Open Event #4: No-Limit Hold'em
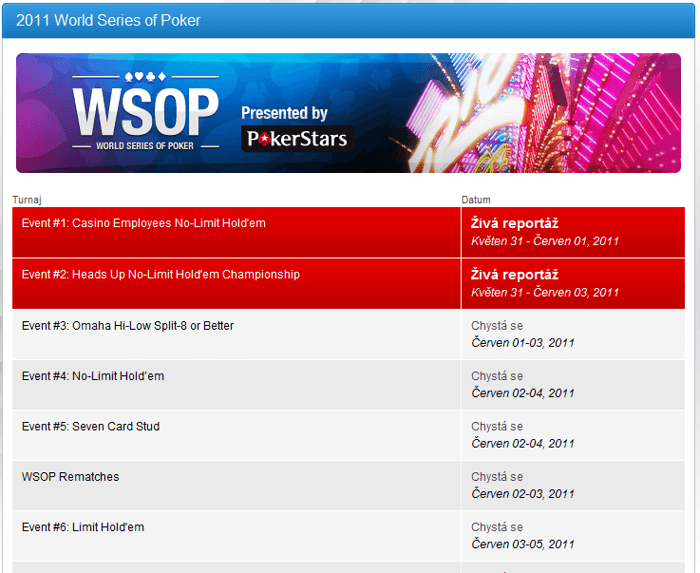 coord(93,376)
